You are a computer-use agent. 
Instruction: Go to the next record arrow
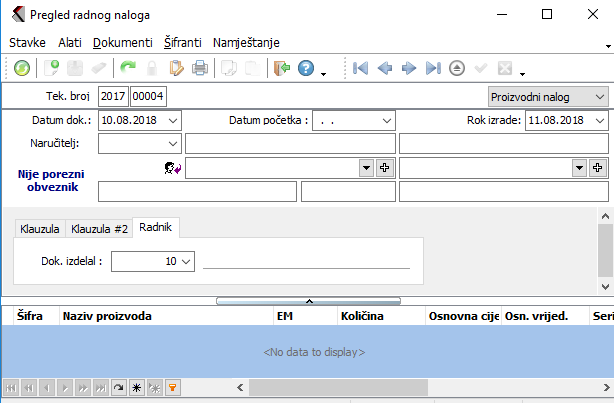click(408, 69)
